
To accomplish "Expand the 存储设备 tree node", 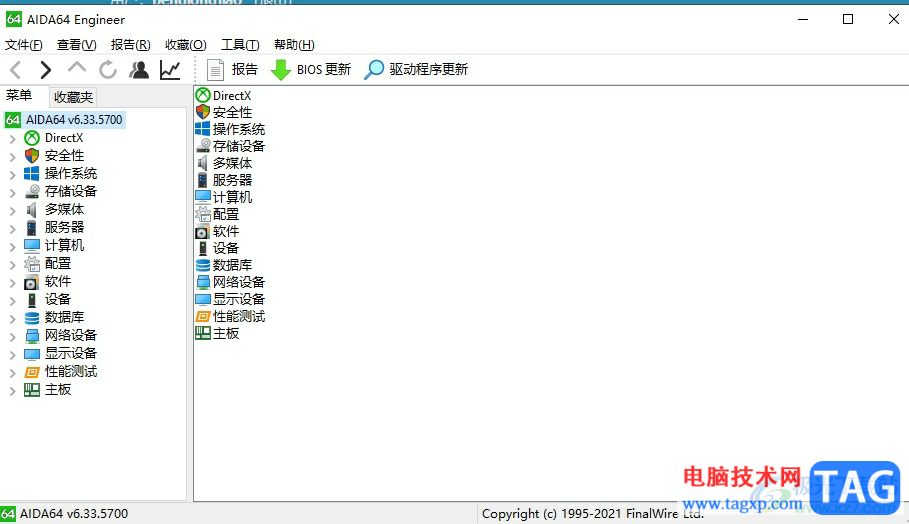I will pyautogui.click(x=12, y=192).
